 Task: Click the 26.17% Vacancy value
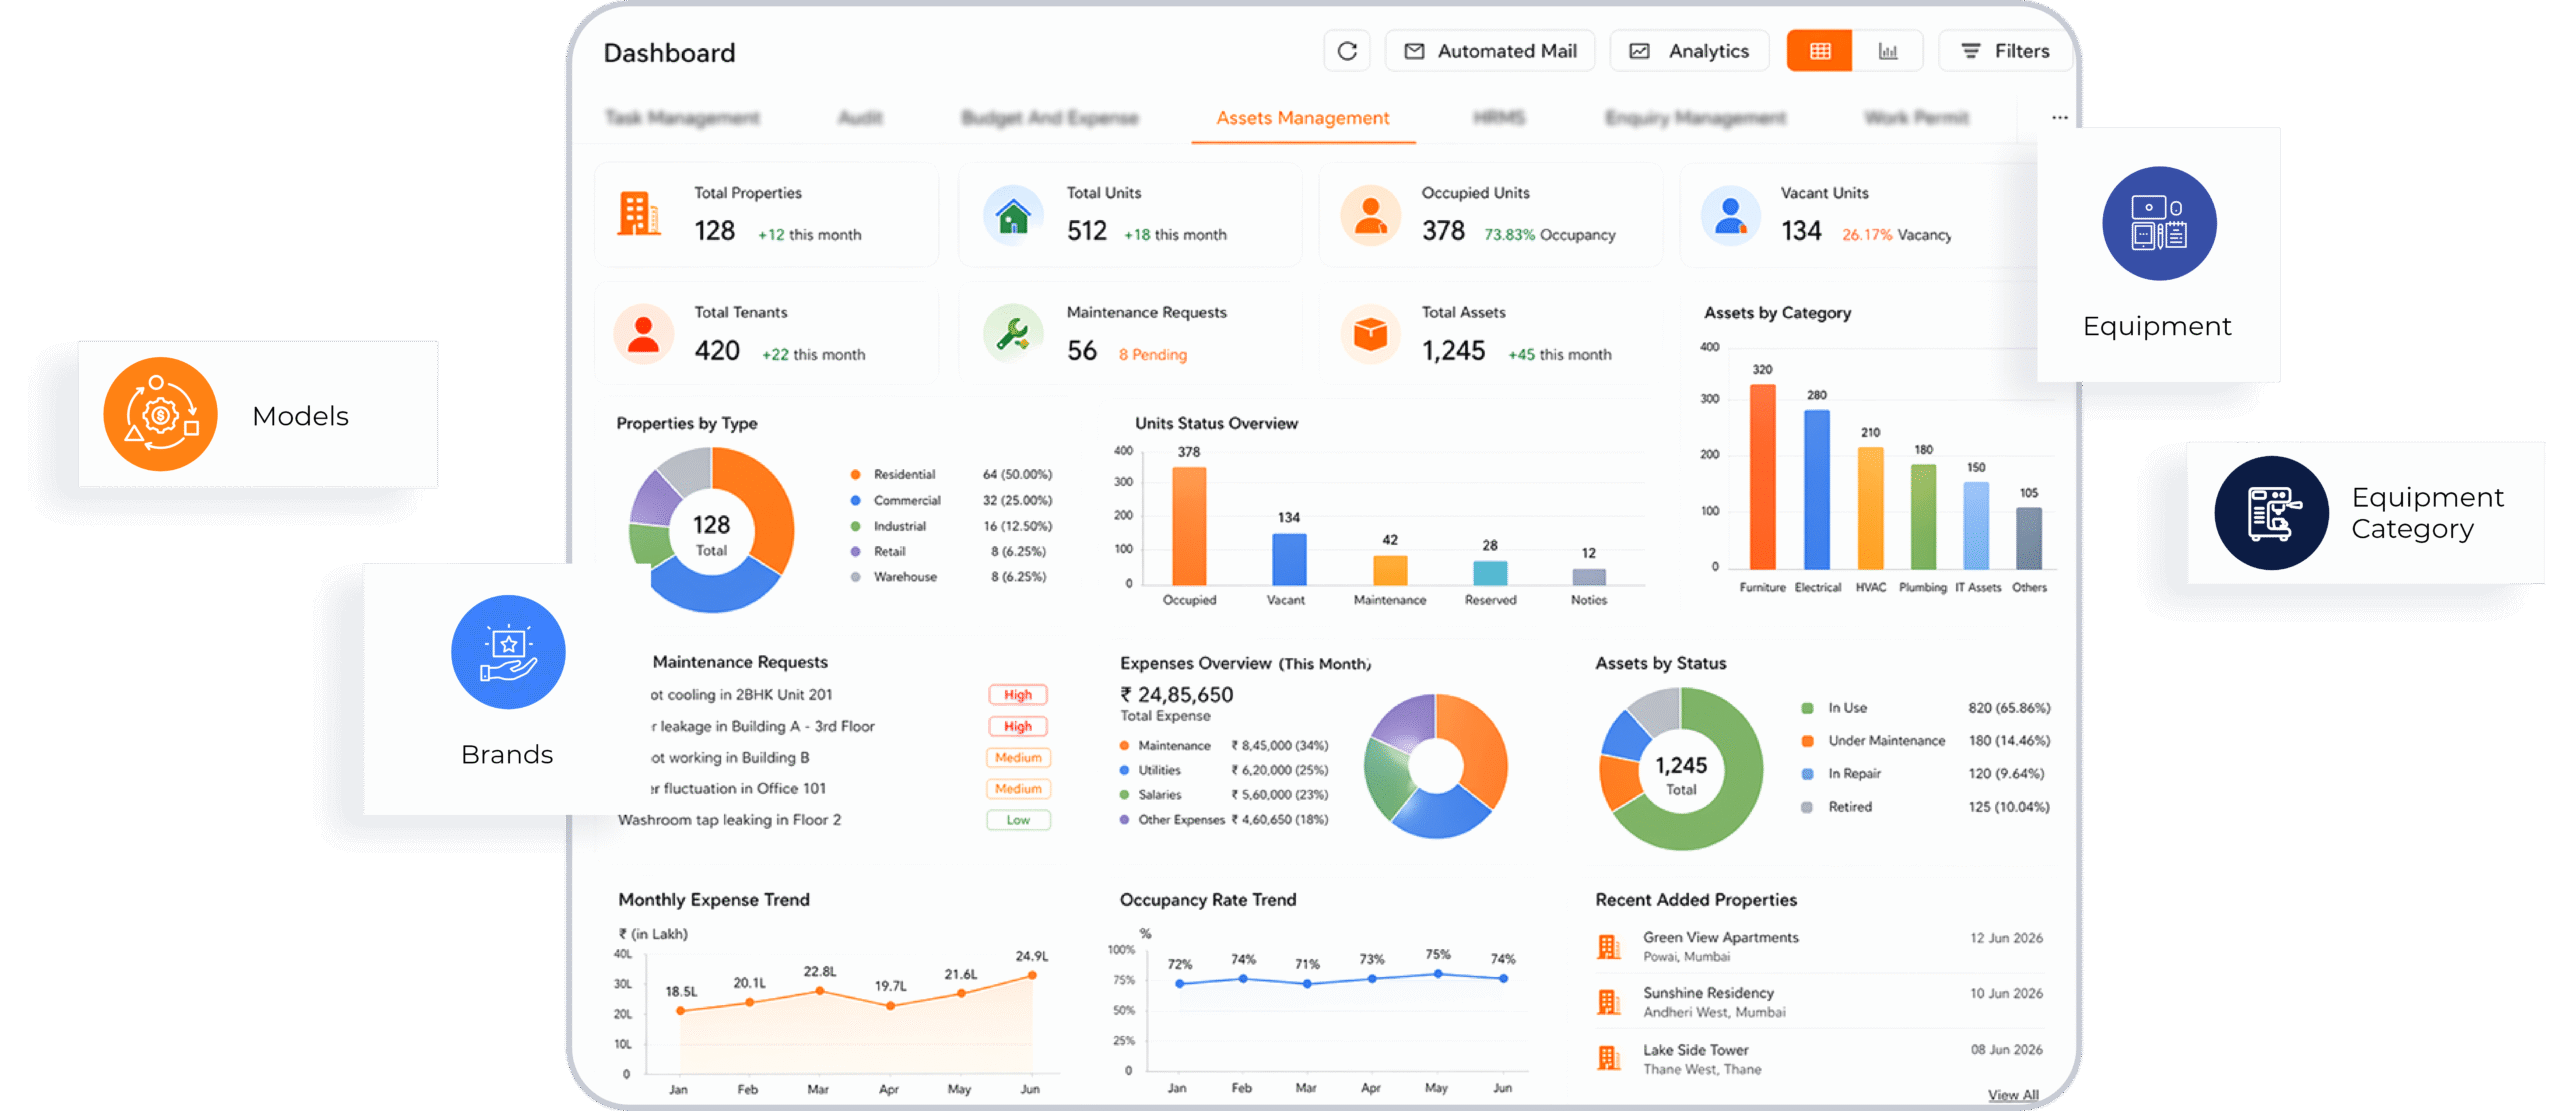coord(1896,235)
